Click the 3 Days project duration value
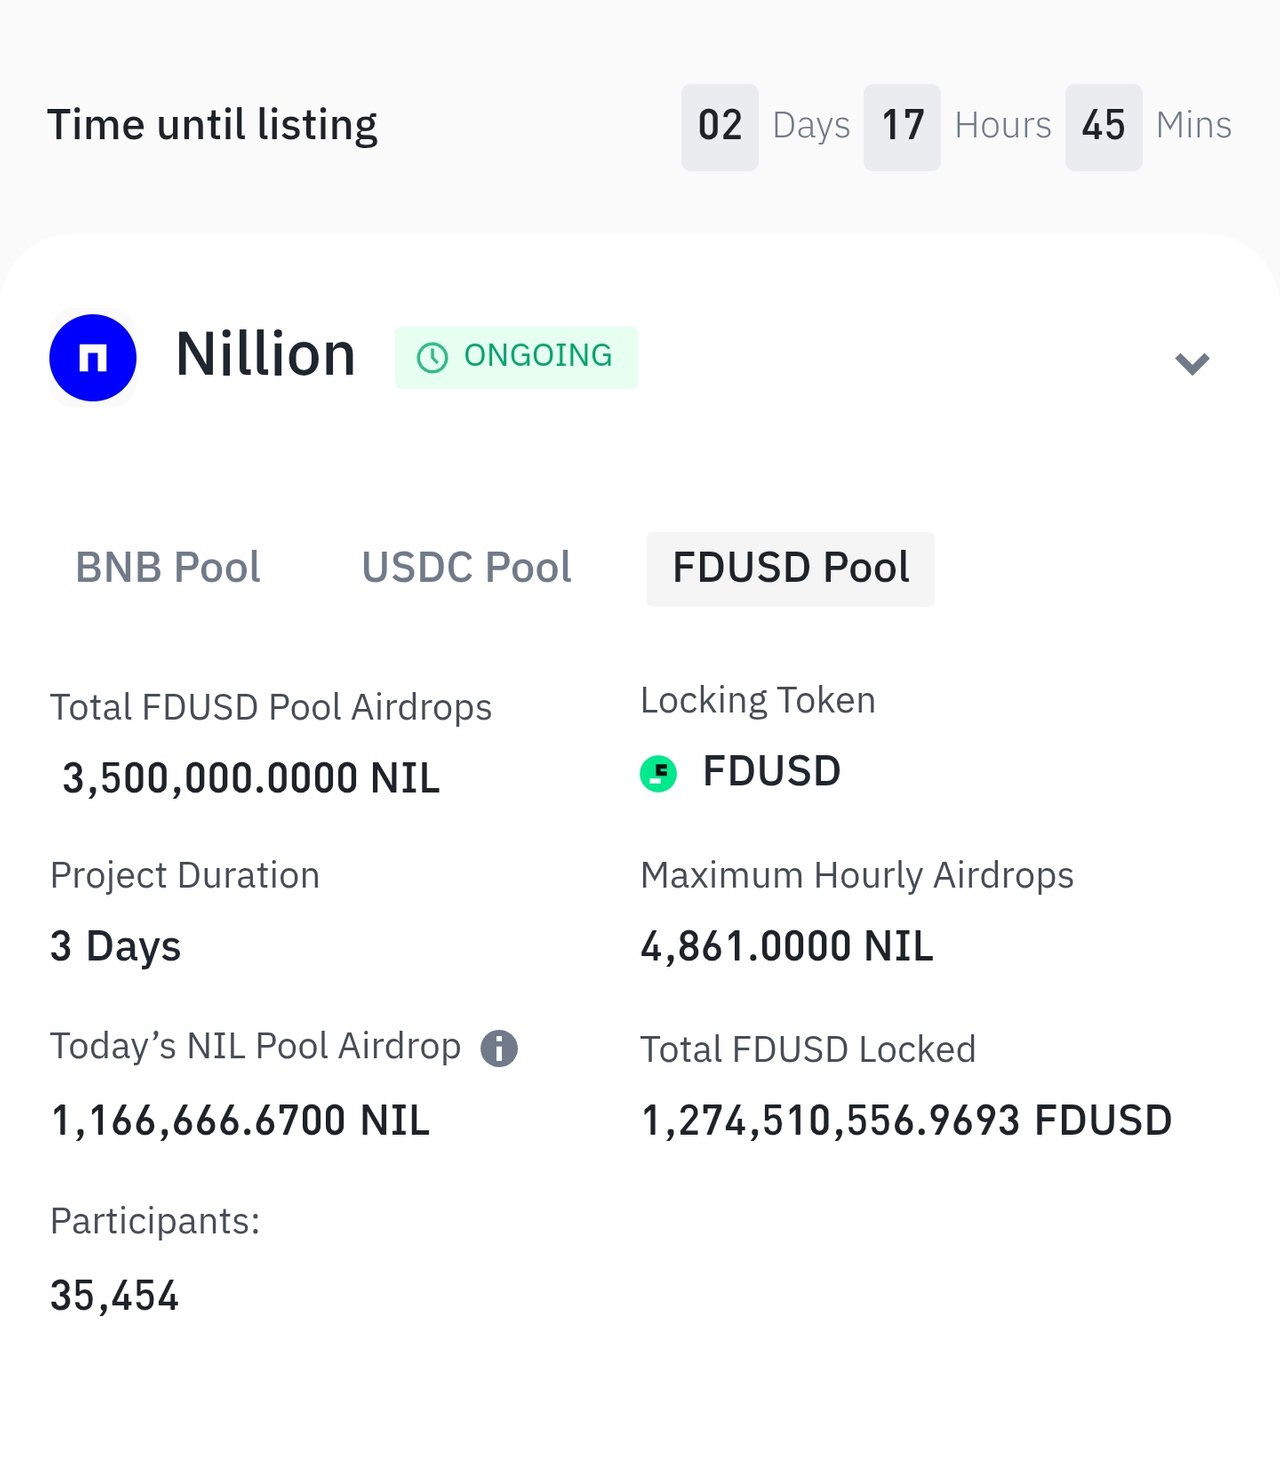The image size is (1280, 1464). point(116,946)
